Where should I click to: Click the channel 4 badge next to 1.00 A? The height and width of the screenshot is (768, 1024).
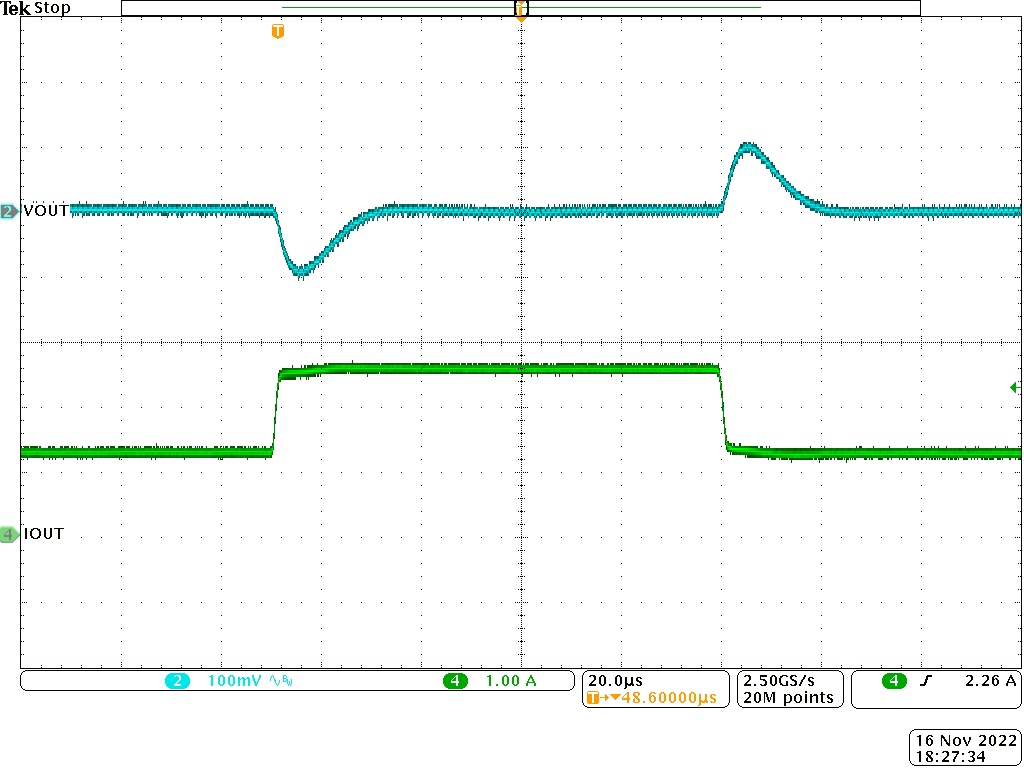[x=455, y=680]
